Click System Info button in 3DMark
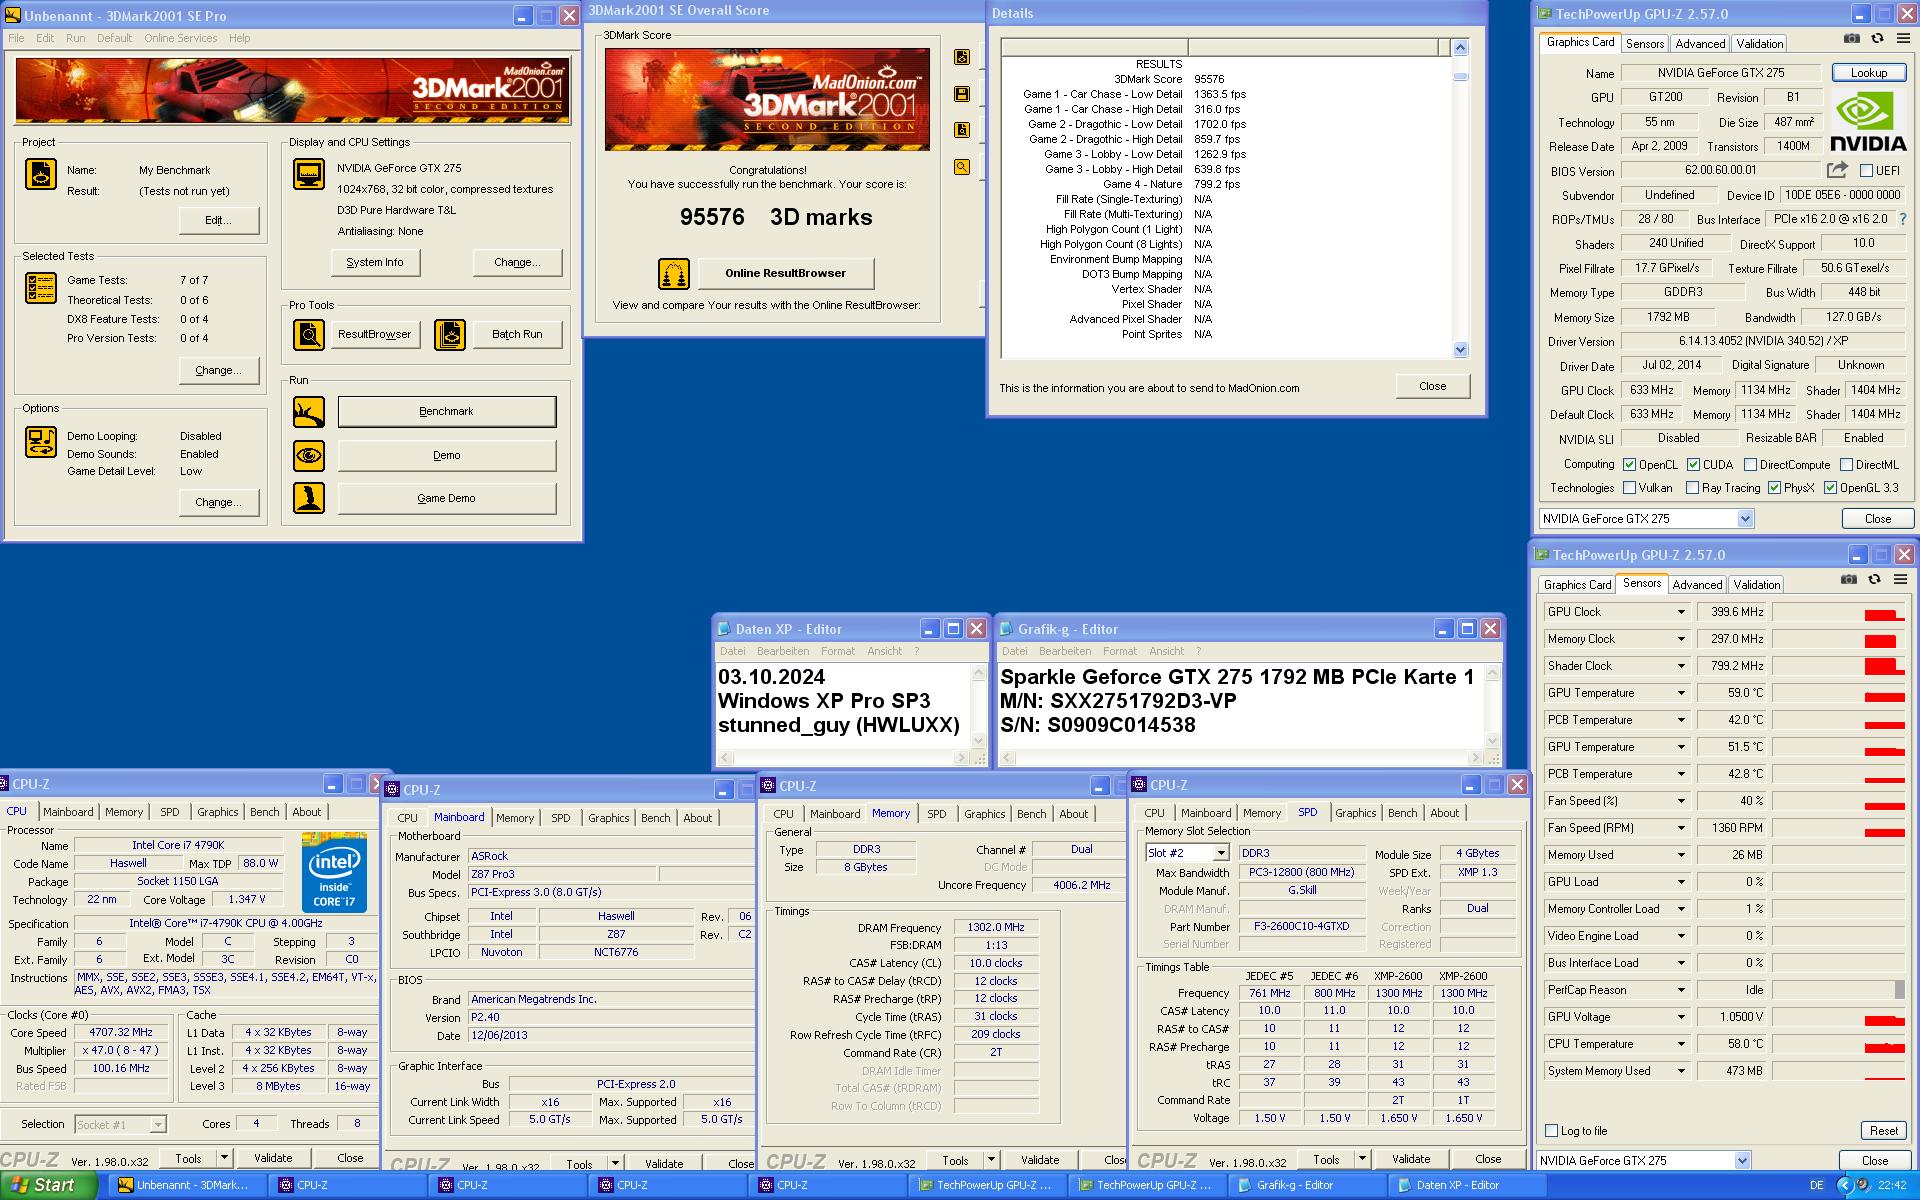 point(375,262)
